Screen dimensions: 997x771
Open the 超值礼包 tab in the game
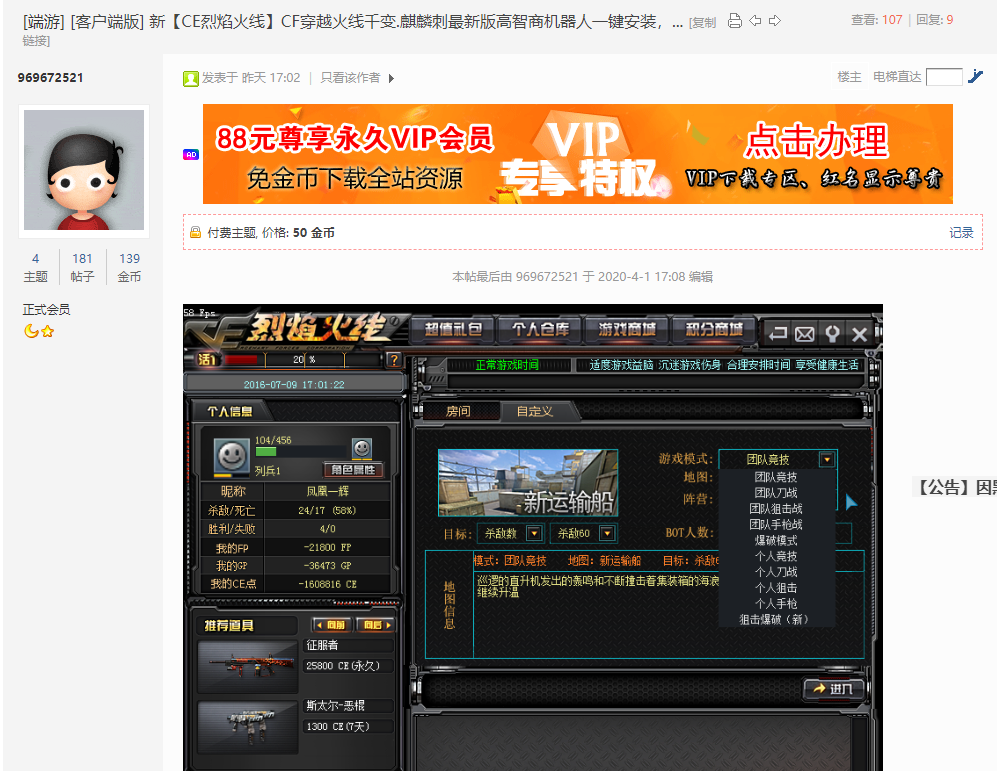(x=452, y=329)
